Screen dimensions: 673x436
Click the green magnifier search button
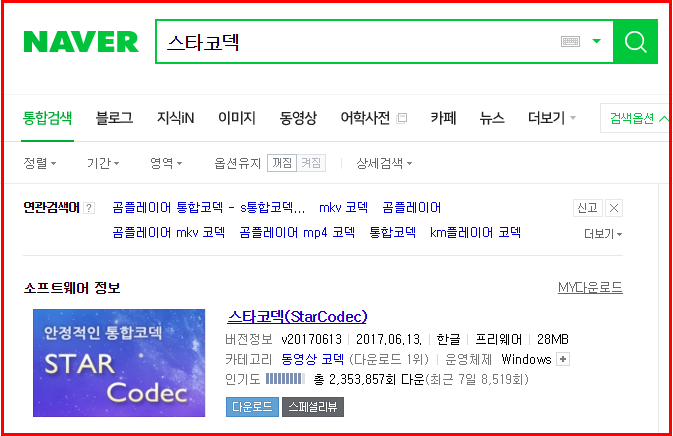click(x=635, y=42)
